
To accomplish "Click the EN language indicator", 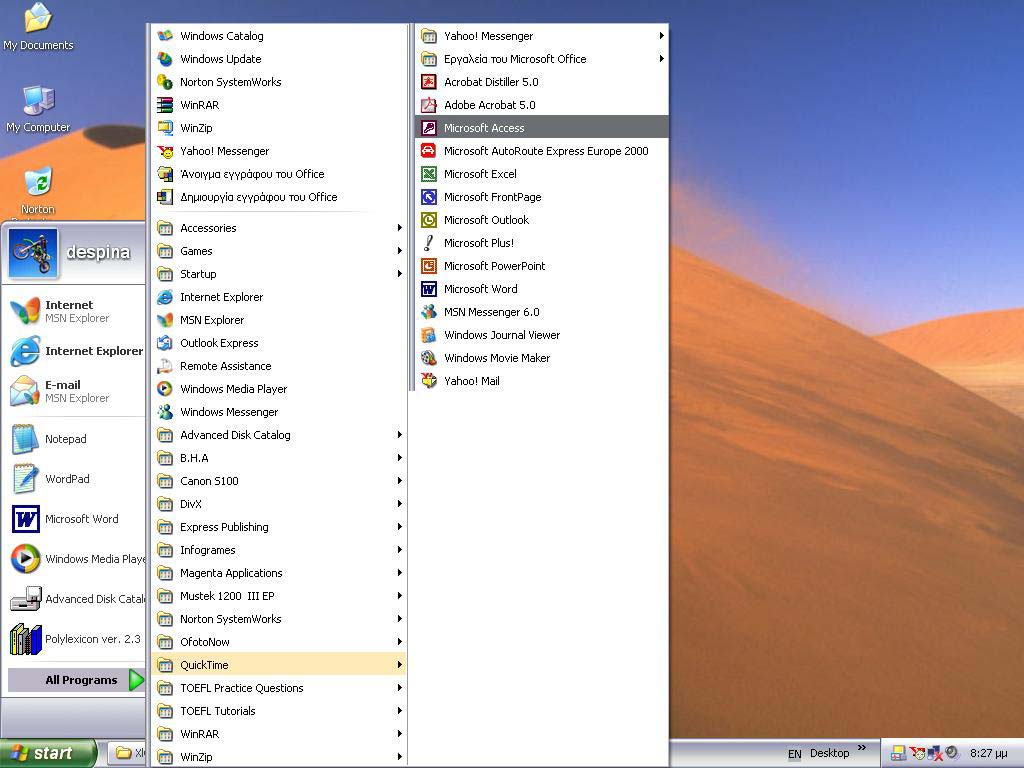I will point(794,754).
